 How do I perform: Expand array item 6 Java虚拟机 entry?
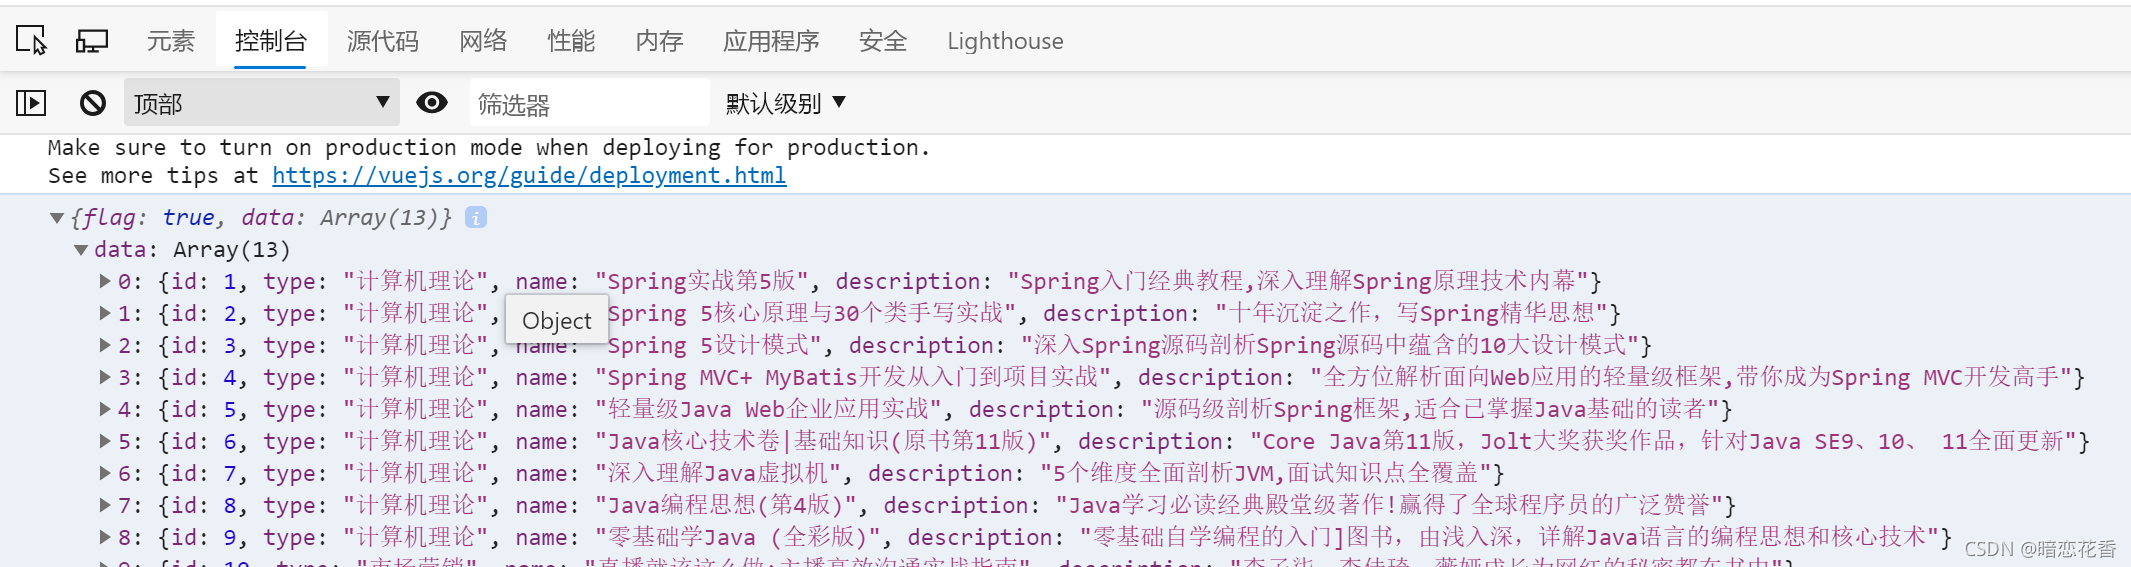tap(105, 474)
